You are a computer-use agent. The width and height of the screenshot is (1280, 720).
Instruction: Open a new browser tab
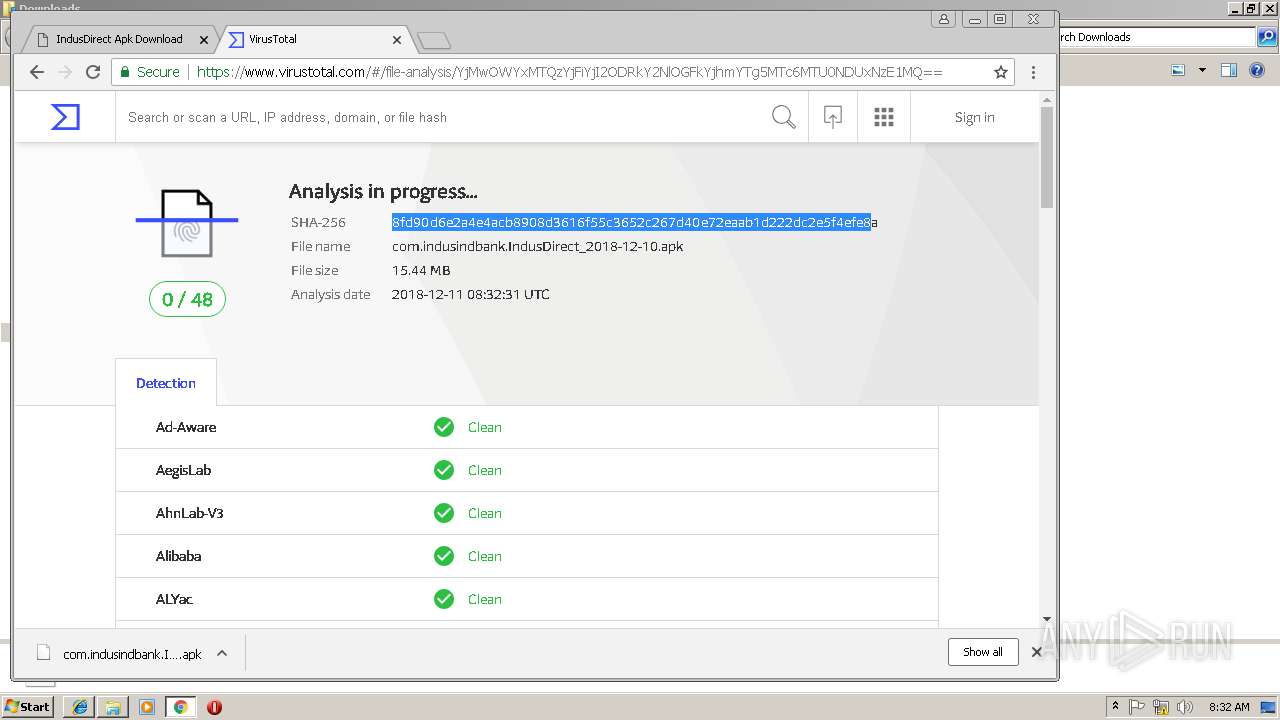point(434,40)
